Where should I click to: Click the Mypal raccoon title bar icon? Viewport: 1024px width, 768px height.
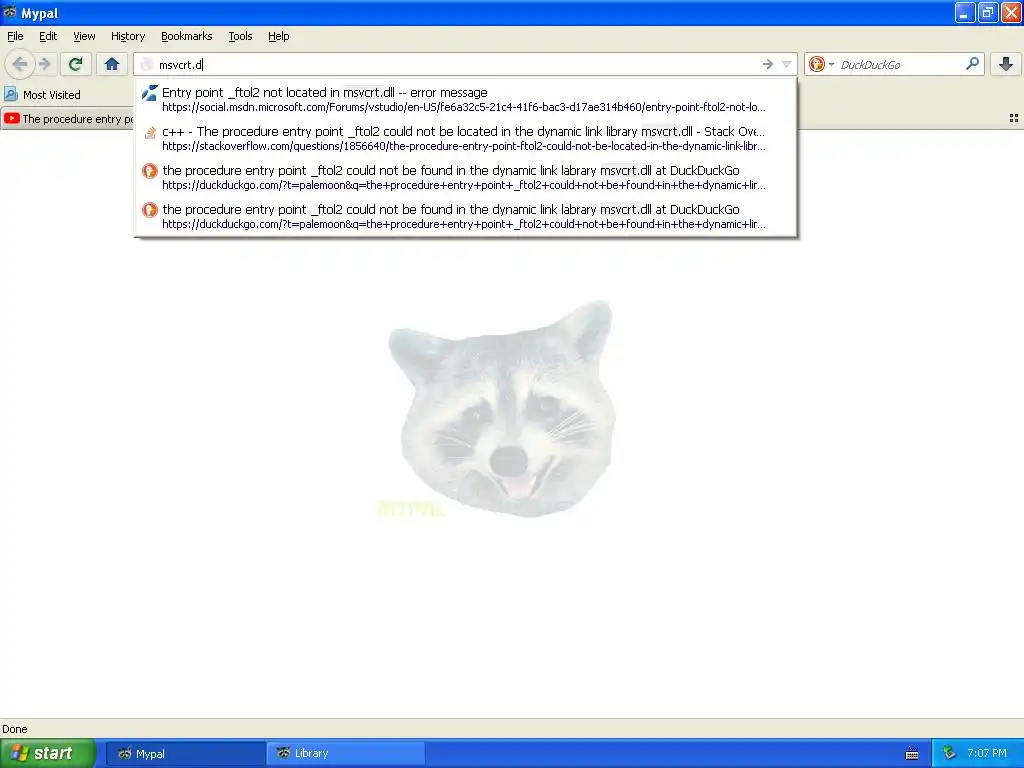click(10, 12)
